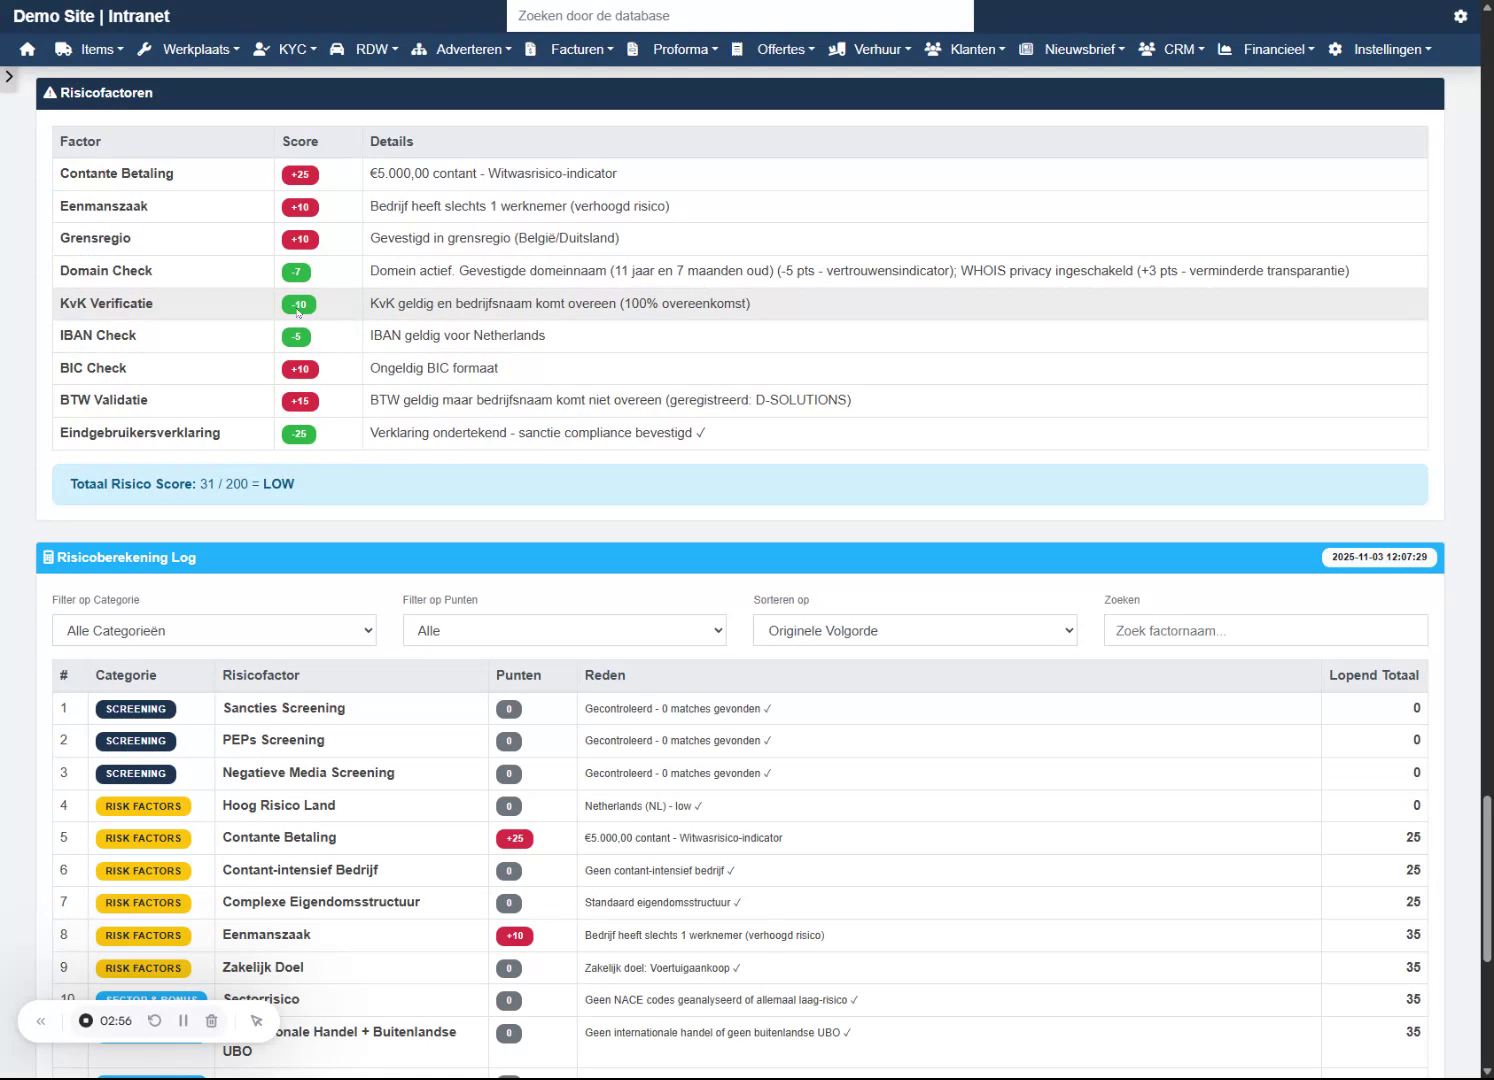
Task: Click the Demo Site | Intranet title
Action: [x=91, y=16]
